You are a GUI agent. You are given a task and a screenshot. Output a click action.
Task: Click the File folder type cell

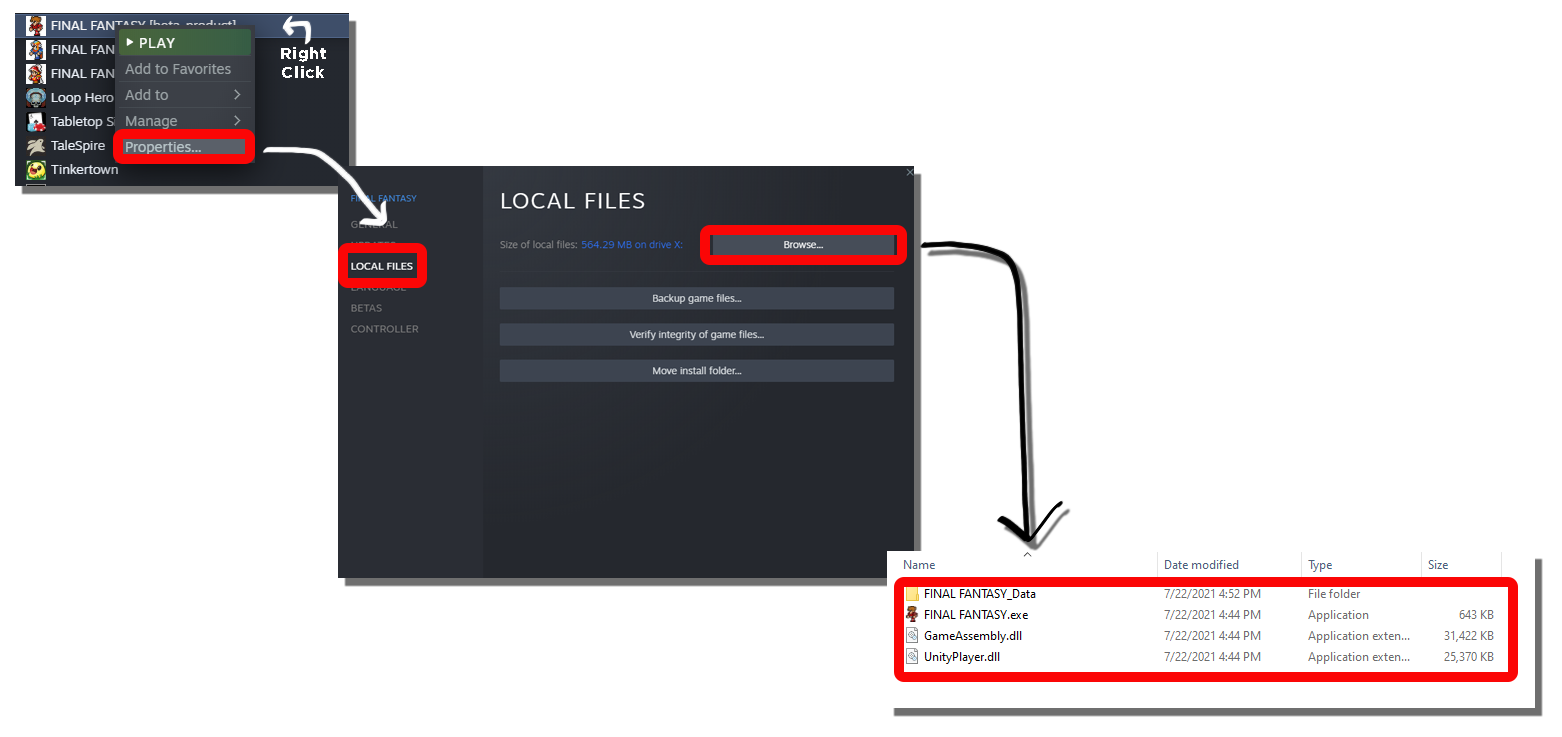[x=1334, y=594]
